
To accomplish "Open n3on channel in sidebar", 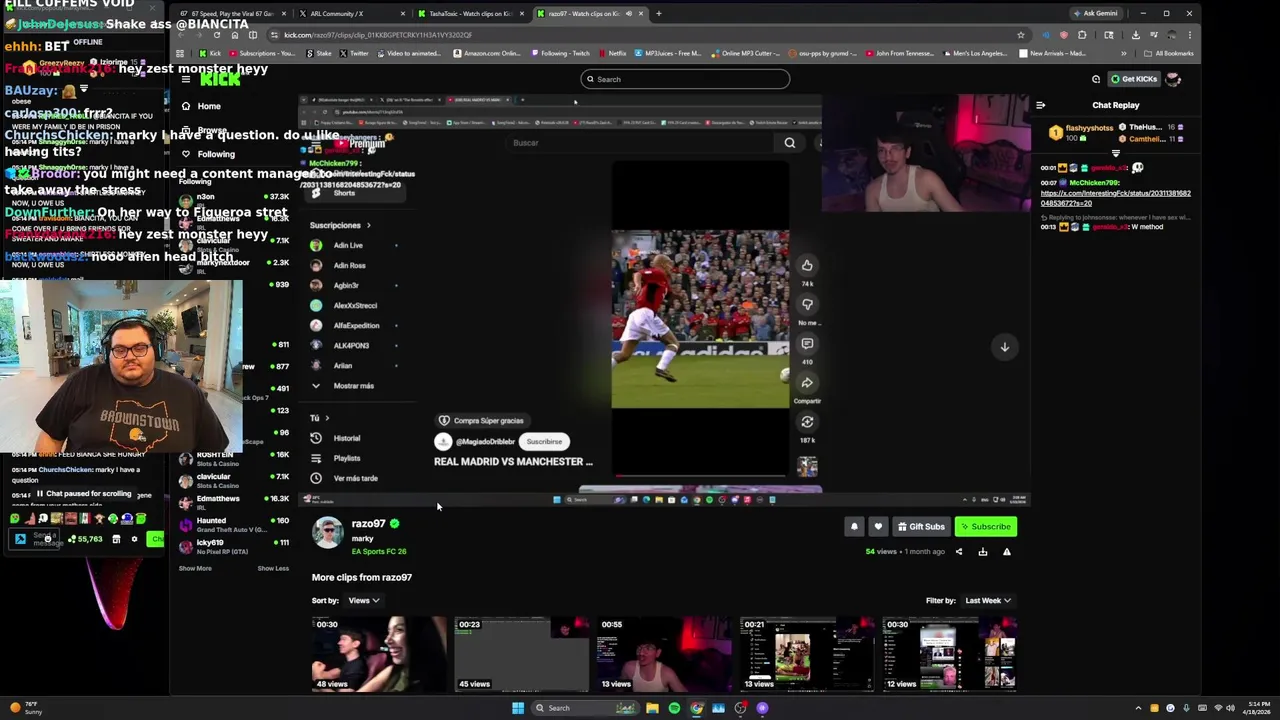I will pos(234,200).
